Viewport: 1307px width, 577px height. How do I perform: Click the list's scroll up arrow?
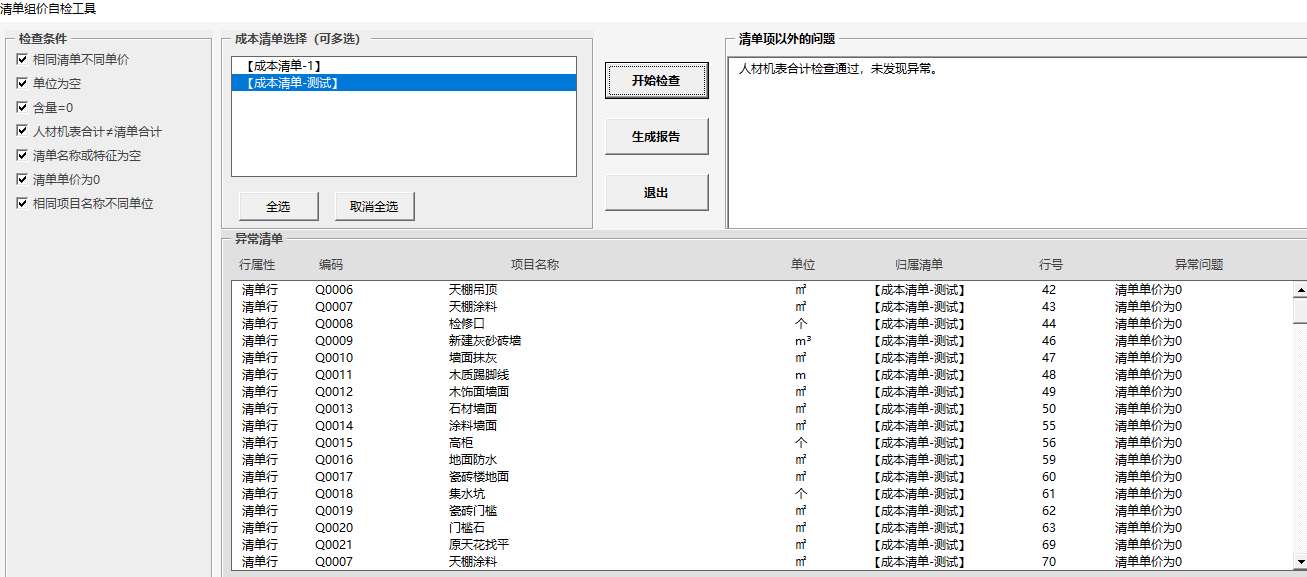(1299, 290)
